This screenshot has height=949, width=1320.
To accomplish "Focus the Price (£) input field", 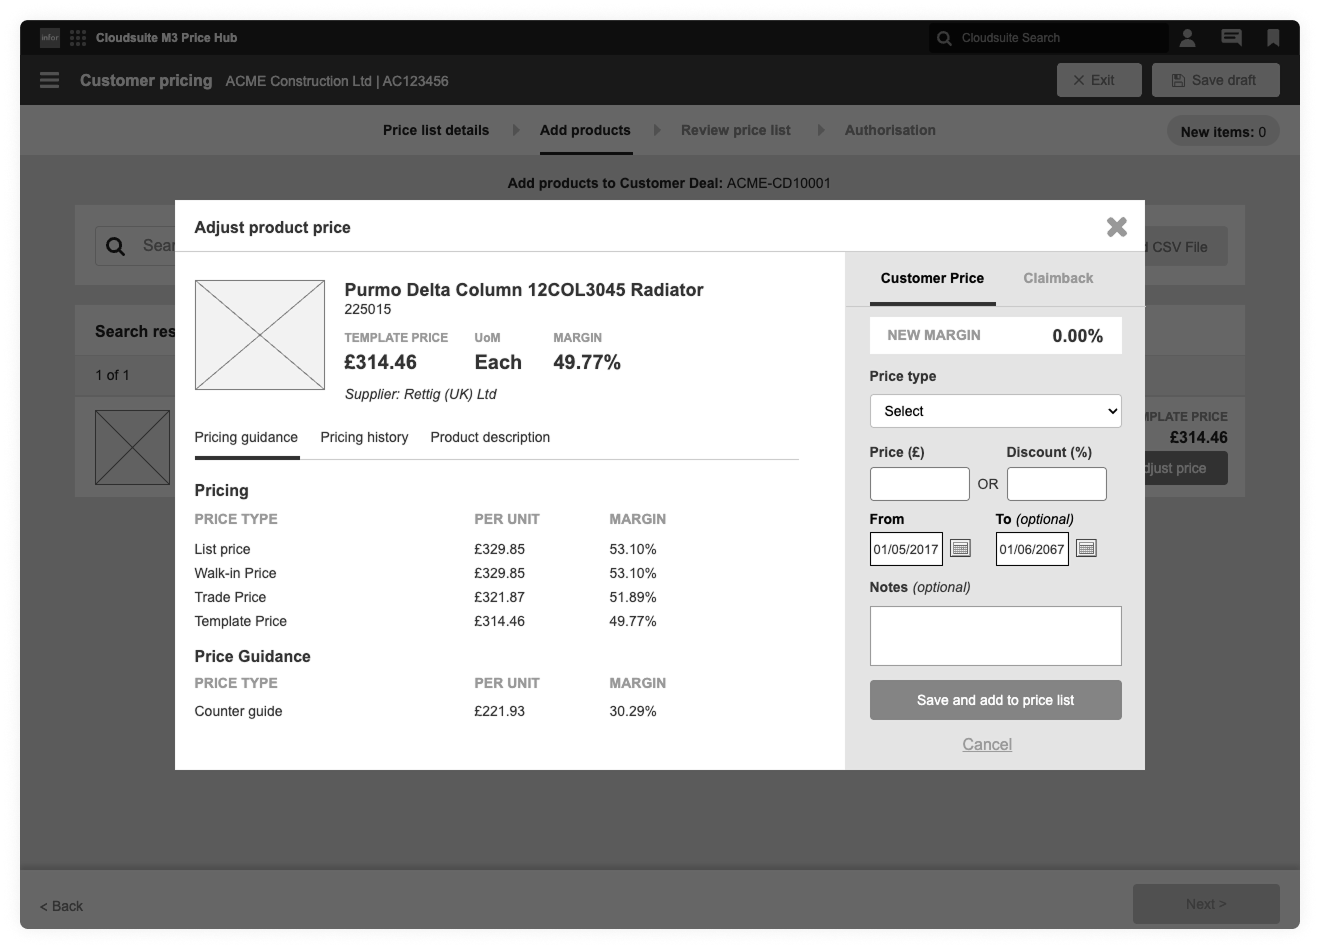I will coord(920,484).
